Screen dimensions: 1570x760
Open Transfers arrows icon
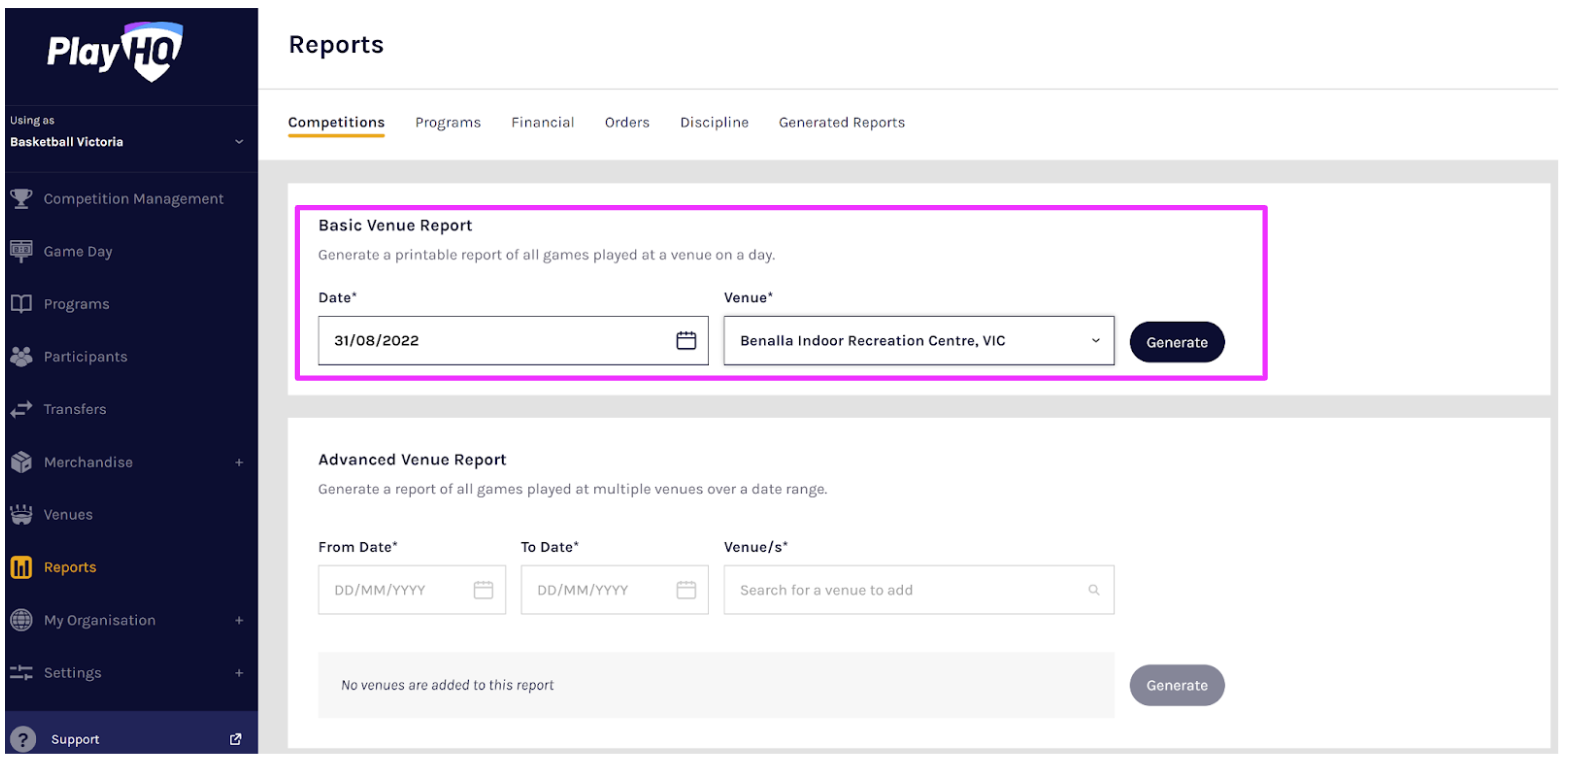pyautogui.click(x=21, y=409)
